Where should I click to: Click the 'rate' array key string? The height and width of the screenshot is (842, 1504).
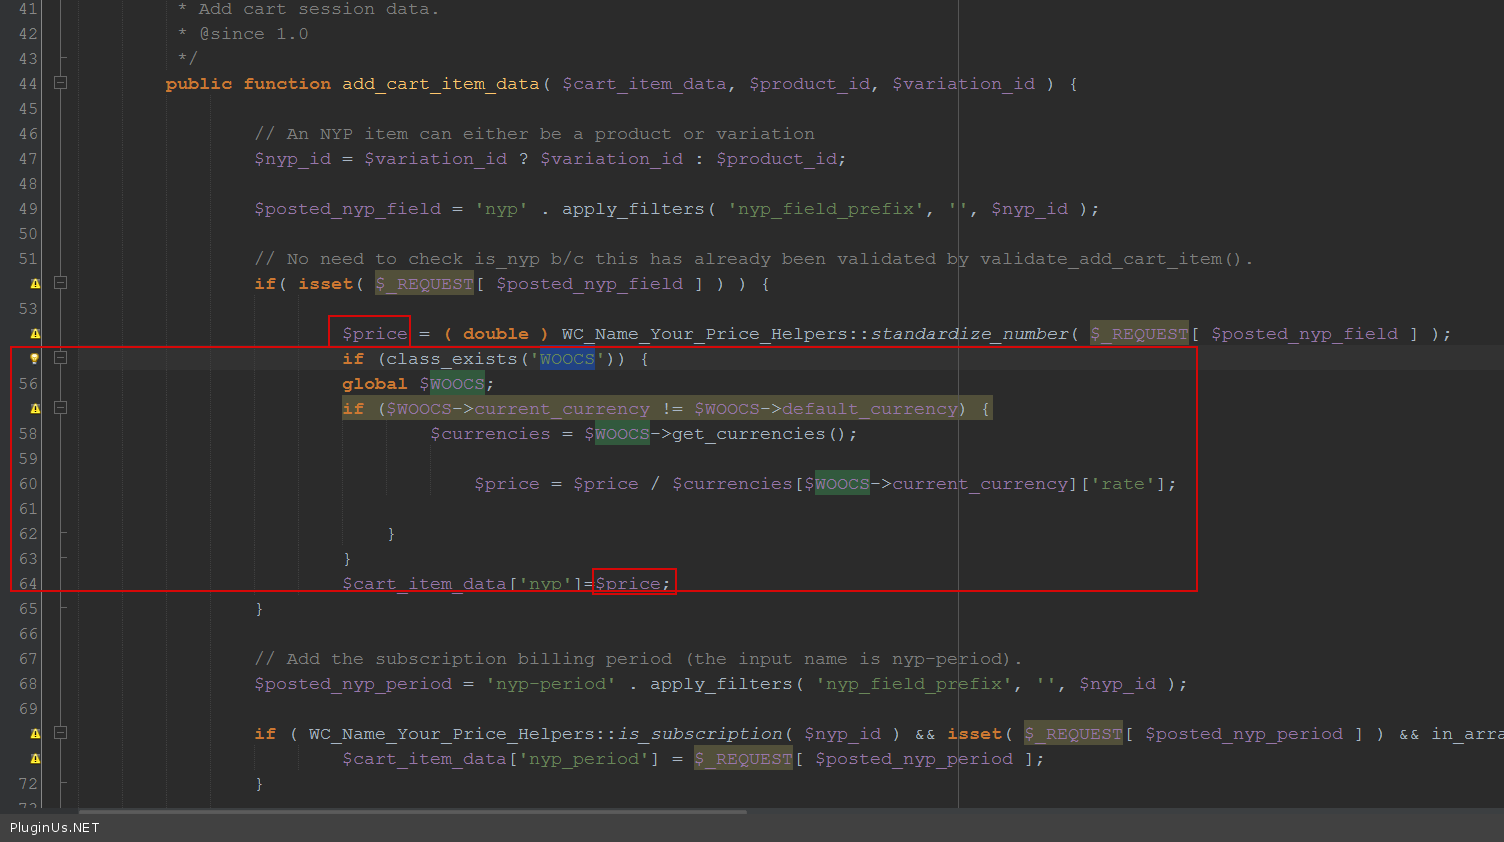pyautogui.click(x=1123, y=484)
